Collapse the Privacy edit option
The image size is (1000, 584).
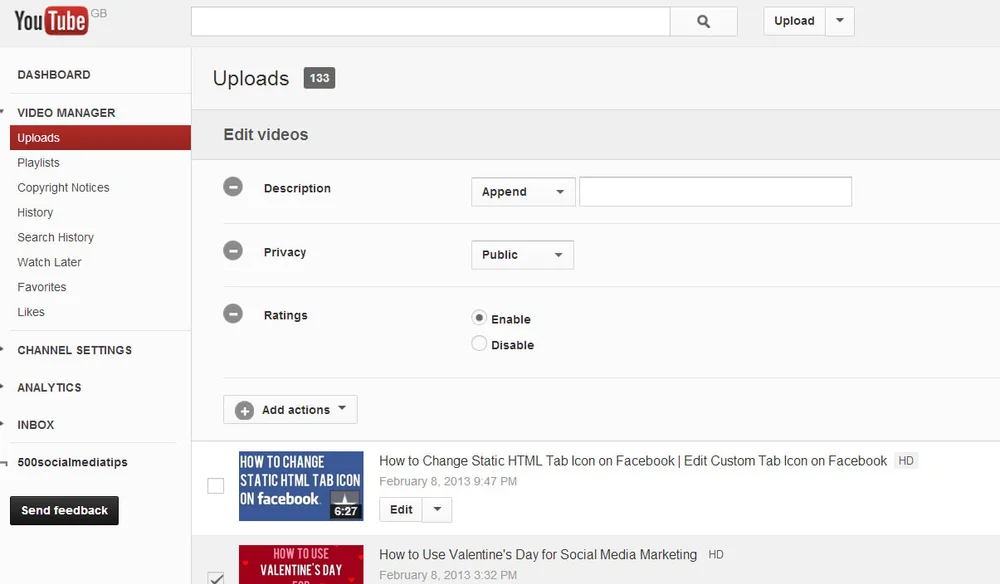point(233,251)
